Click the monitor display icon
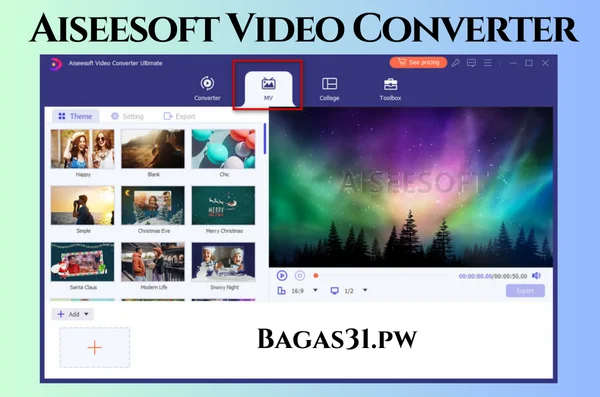The image size is (600, 397). click(x=335, y=291)
